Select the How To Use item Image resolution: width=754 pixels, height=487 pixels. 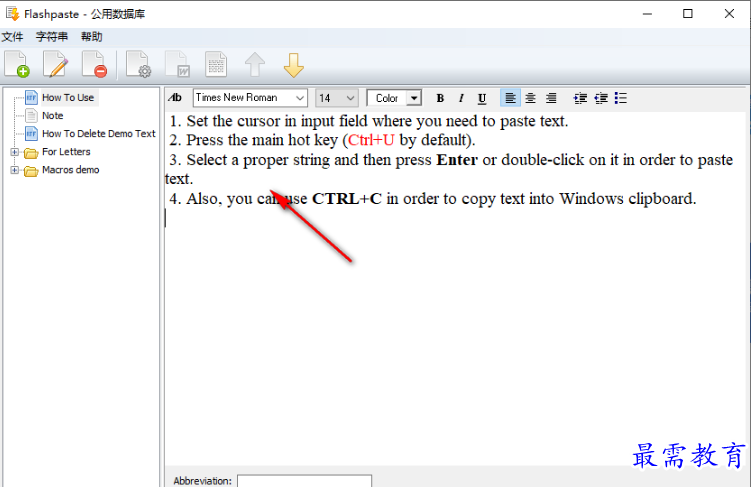tap(68, 98)
